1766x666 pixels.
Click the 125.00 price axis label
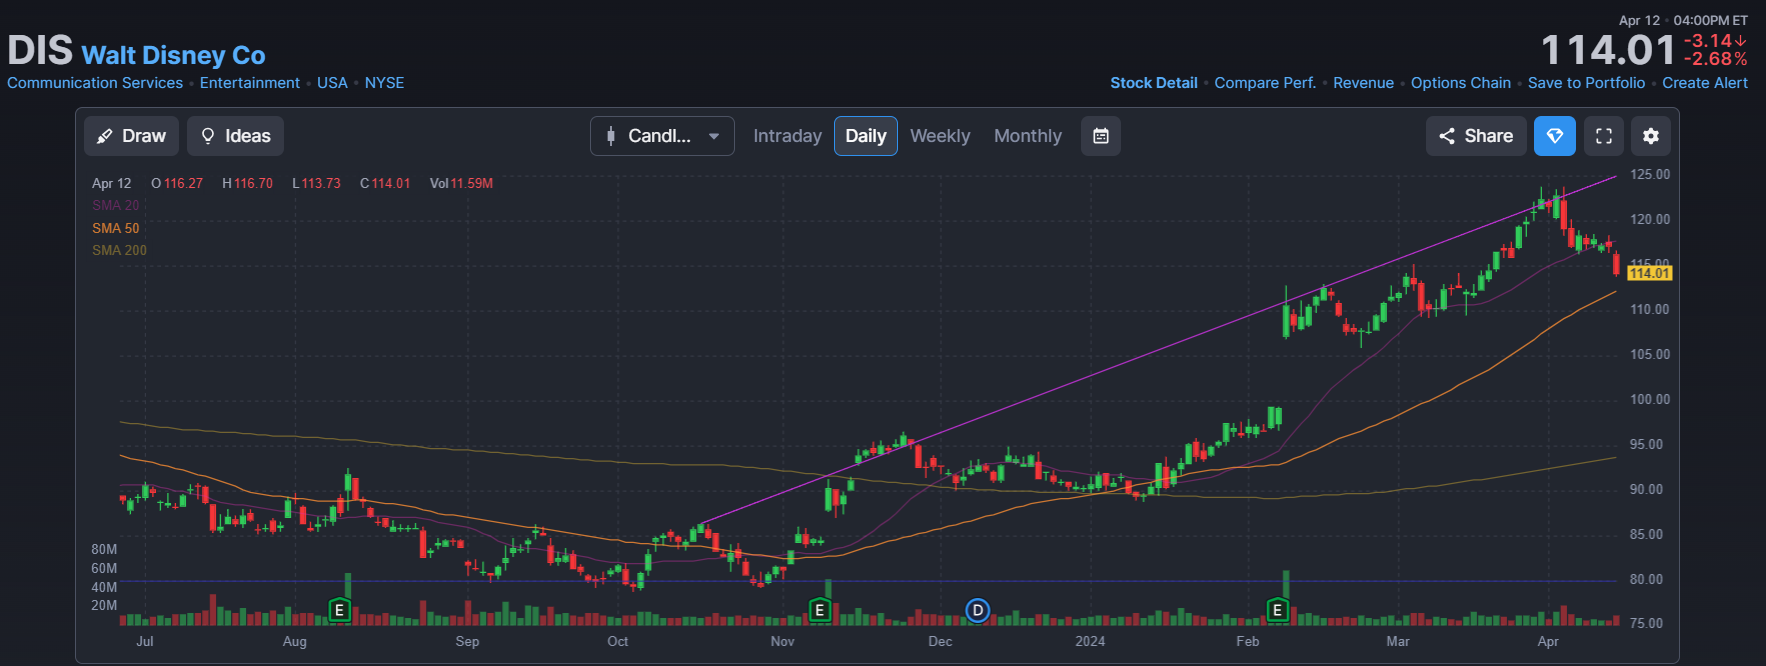coord(1650,174)
